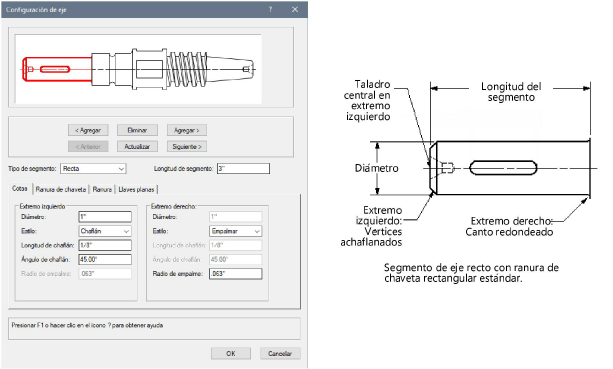The width and height of the screenshot is (613, 369).
Task: Select the red shaft segment in preview
Action: (x=57, y=69)
